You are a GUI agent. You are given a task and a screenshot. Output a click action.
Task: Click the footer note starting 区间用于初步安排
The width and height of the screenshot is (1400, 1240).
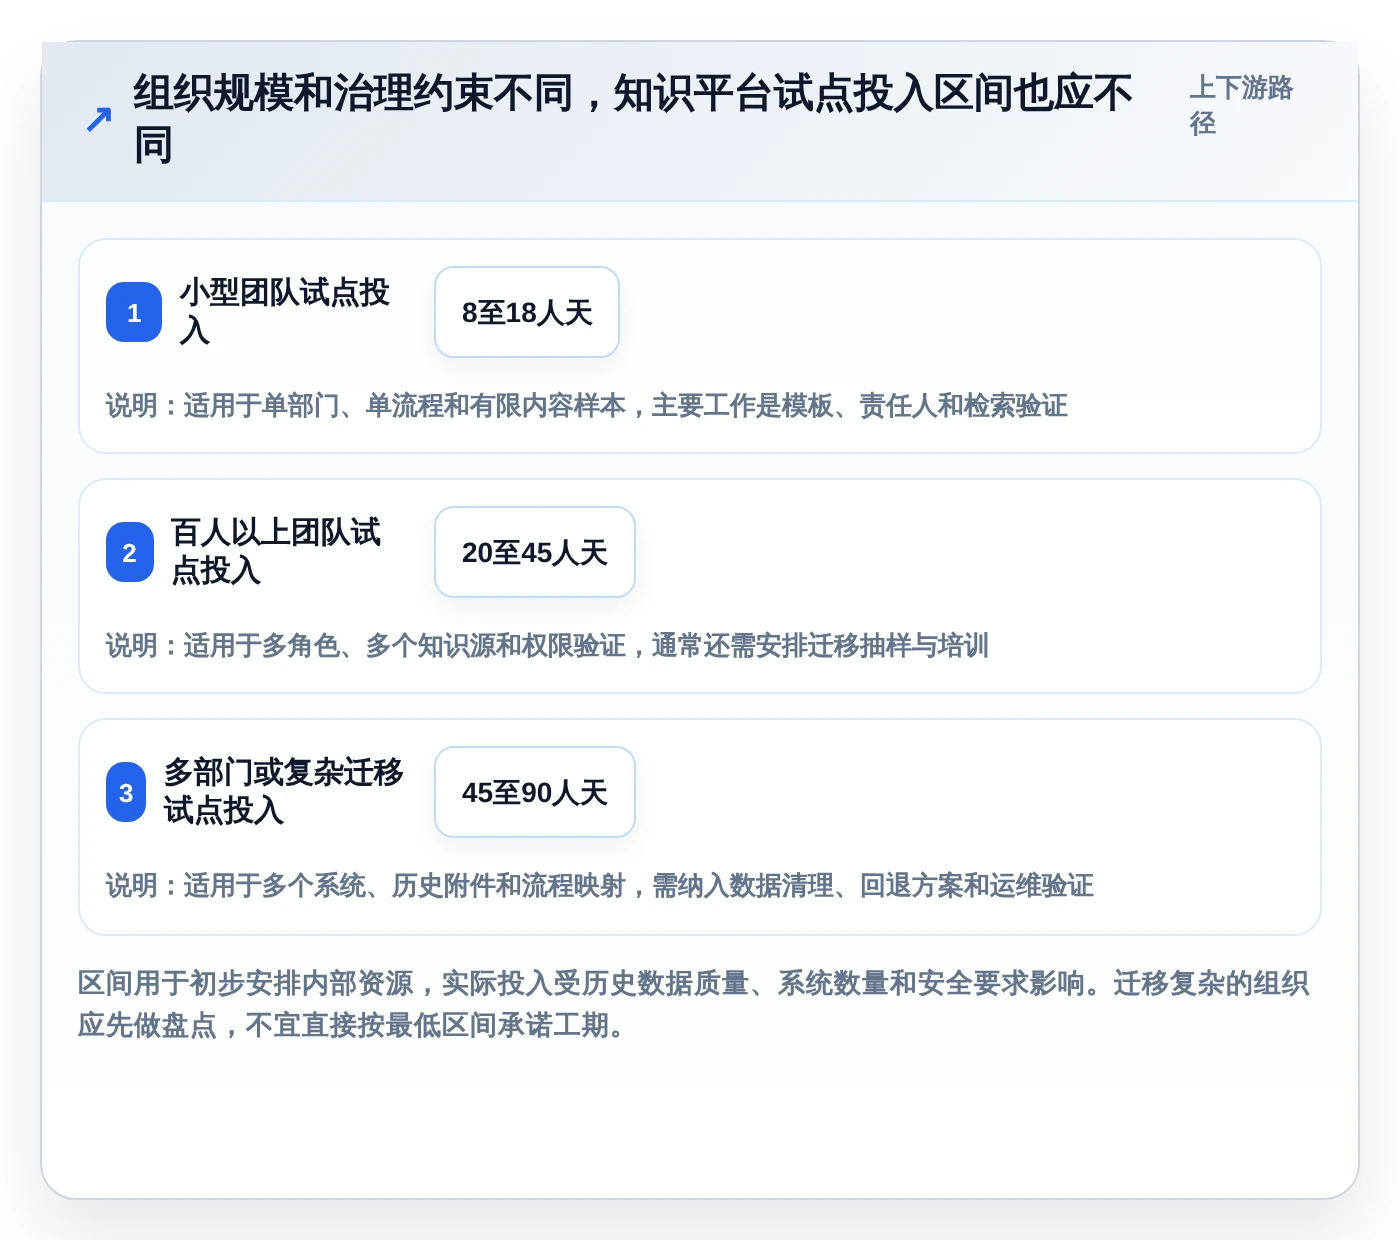point(694,1004)
